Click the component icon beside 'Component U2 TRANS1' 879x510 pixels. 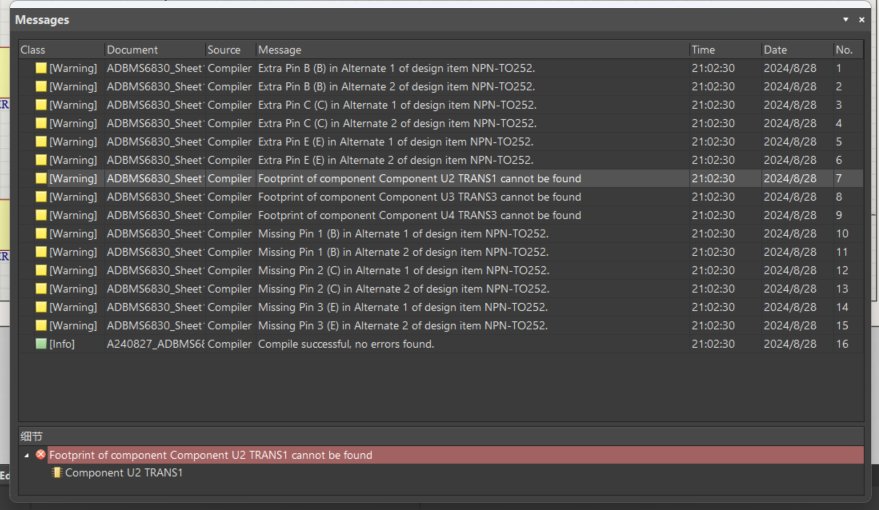pyautogui.click(x=57, y=473)
